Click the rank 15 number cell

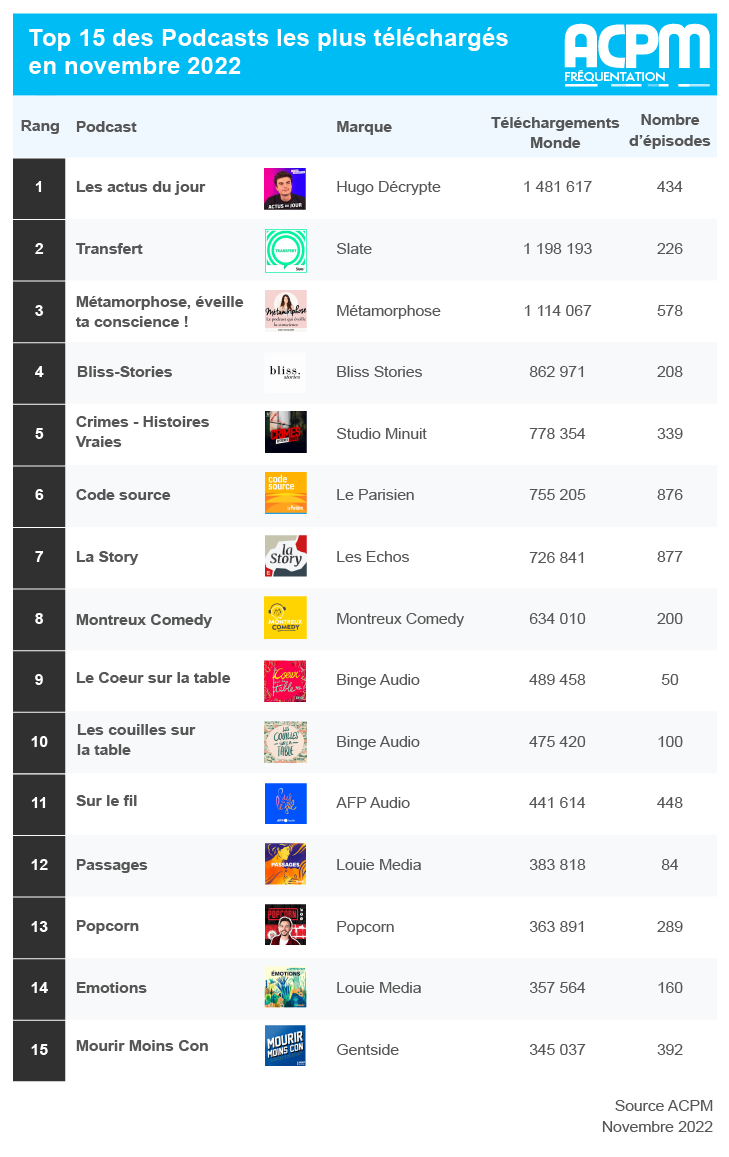tap(39, 1050)
